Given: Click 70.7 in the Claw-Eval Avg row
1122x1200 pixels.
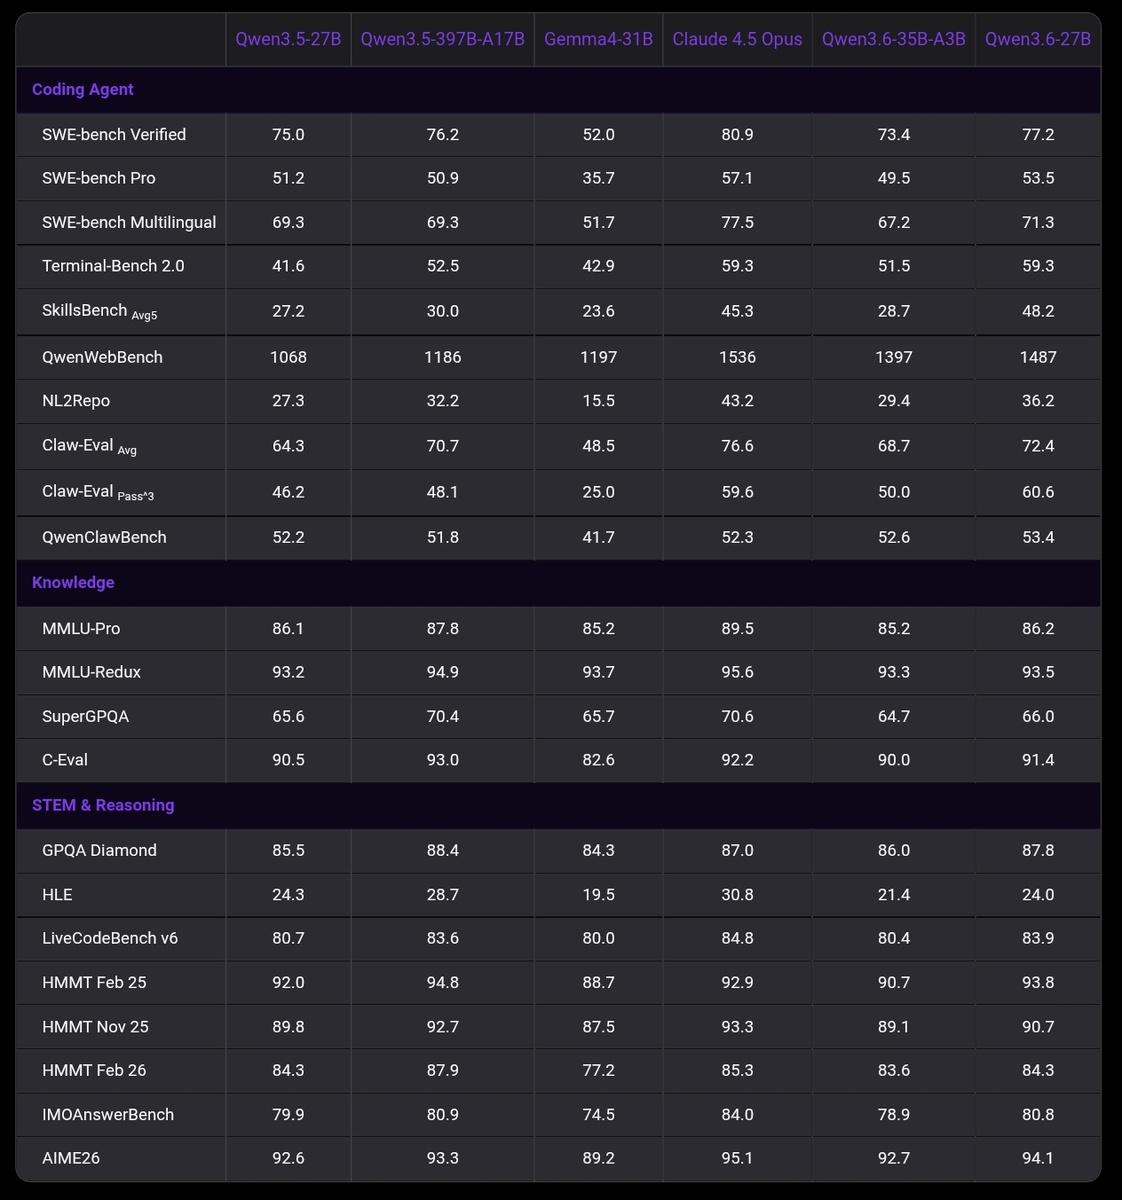Looking at the screenshot, I should (442, 446).
